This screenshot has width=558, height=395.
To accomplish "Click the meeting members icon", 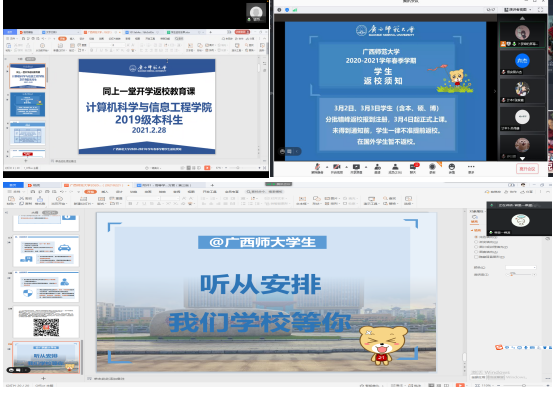I will (395, 167).
